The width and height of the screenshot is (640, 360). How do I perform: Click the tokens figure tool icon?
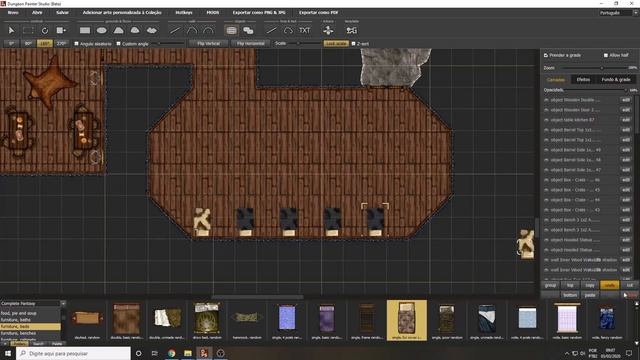[x=328, y=31]
